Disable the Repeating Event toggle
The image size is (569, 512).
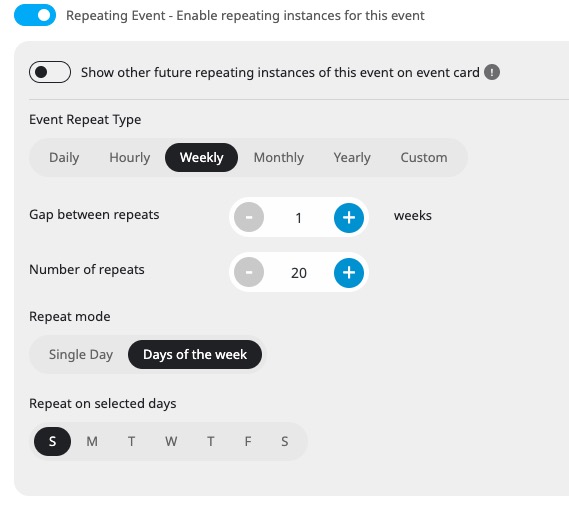click(x=35, y=15)
